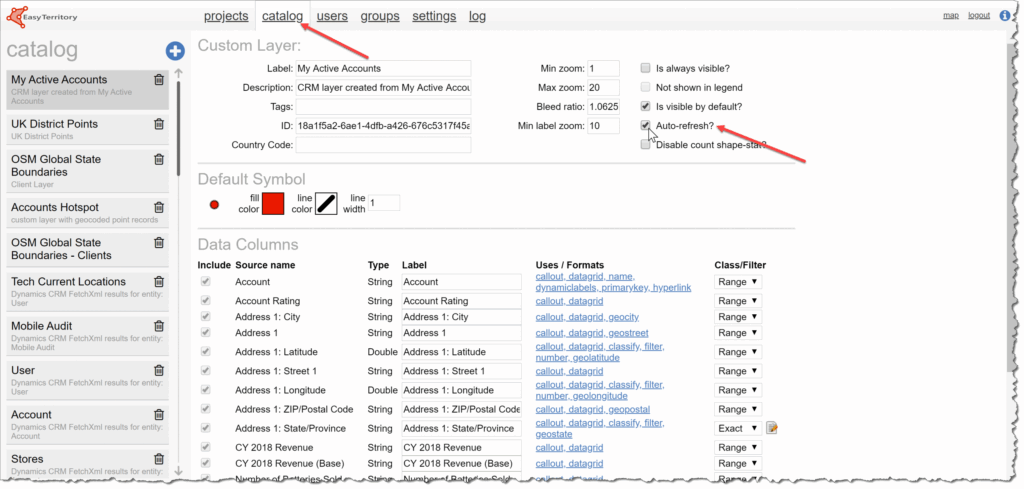Delete the UK District Points layer
Screen dimensions: 1024x489
click(x=159, y=124)
